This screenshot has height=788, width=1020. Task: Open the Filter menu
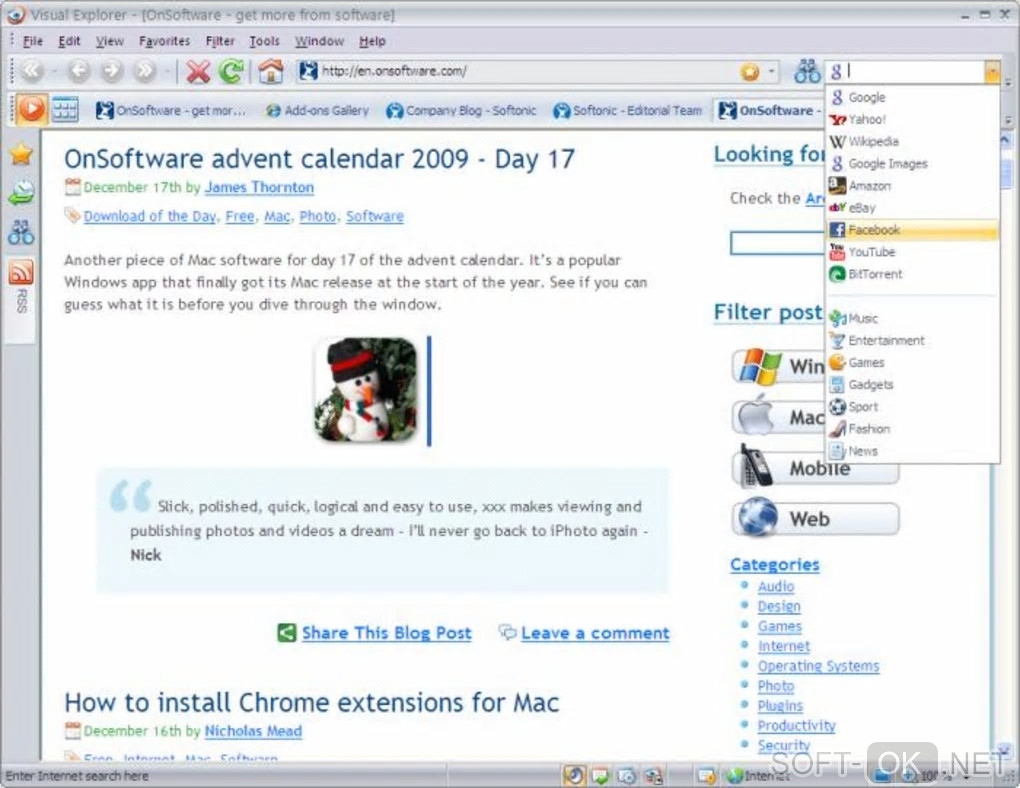point(220,41)
